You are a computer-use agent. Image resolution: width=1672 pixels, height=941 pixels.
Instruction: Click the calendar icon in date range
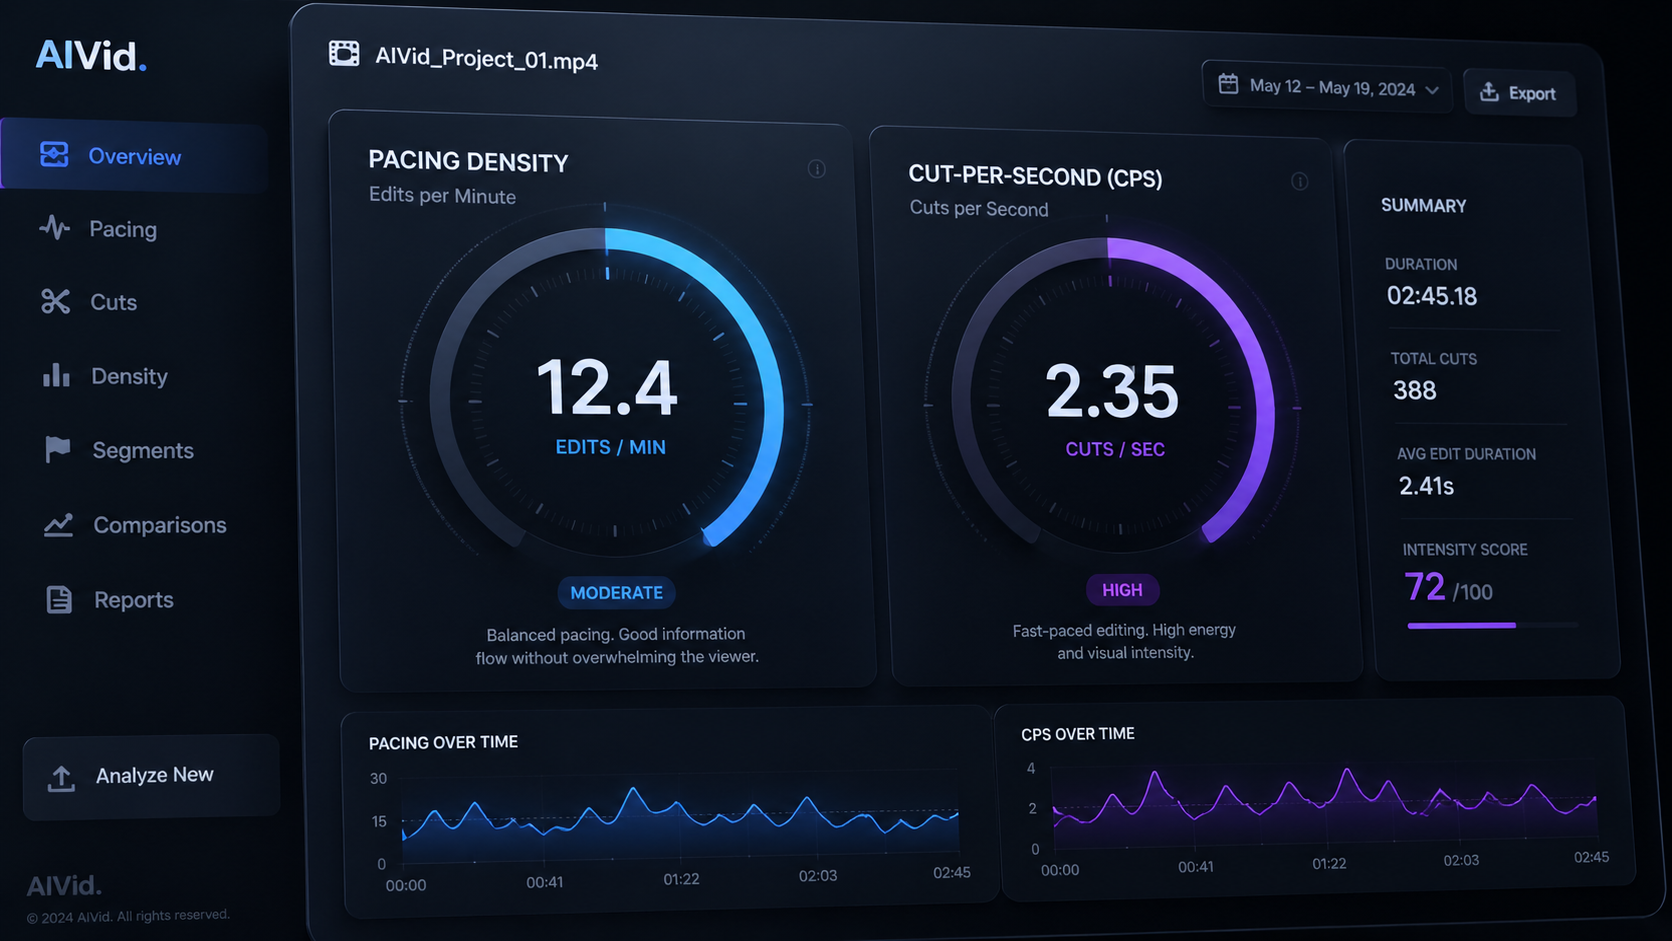pos(1228,84)
